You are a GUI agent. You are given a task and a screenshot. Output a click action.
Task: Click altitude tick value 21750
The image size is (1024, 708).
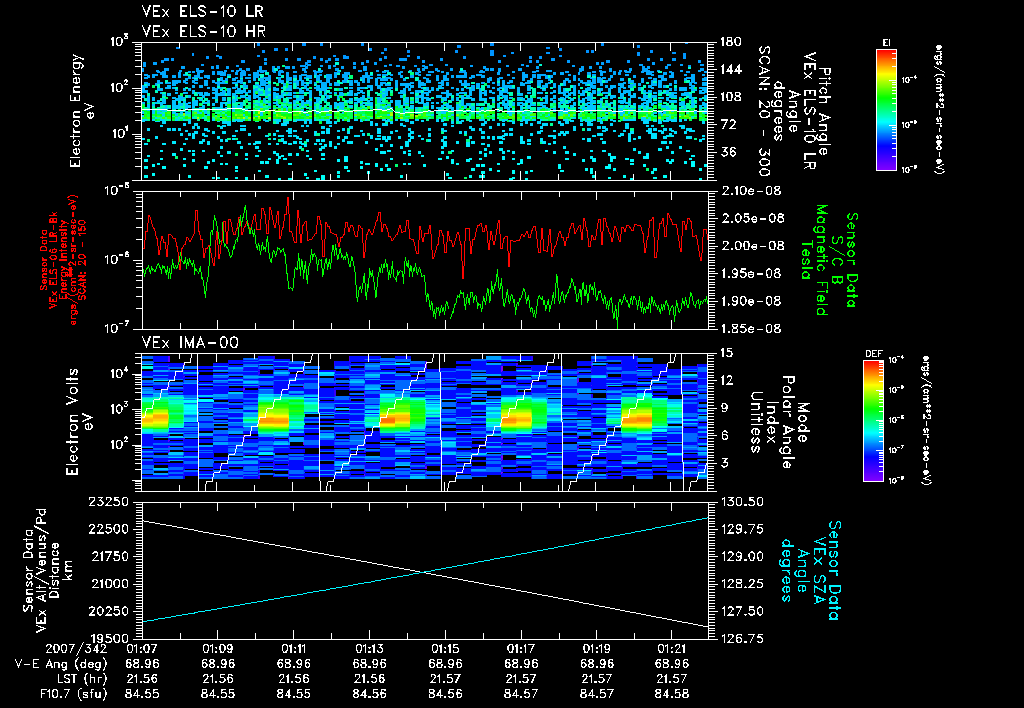click(108, 556)
